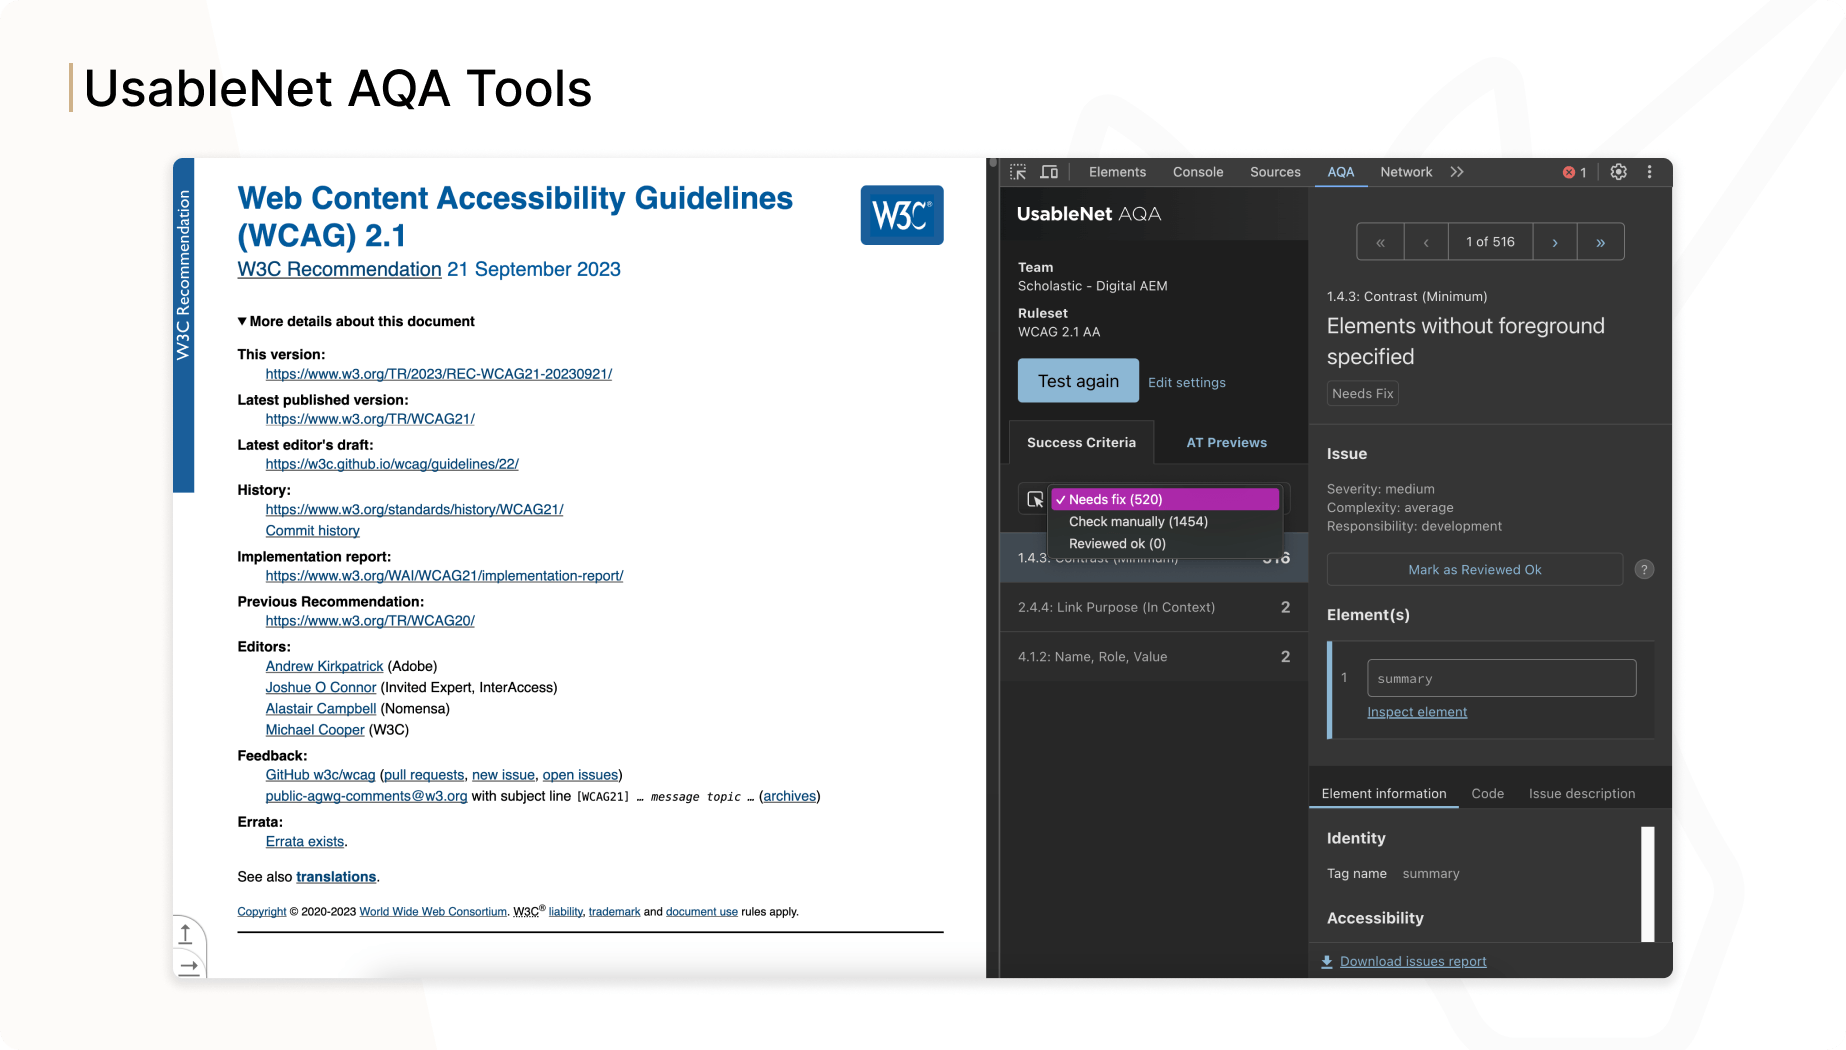
Task: Click the element highlight picker icon beside filter dropdown
Action: 1035,499
